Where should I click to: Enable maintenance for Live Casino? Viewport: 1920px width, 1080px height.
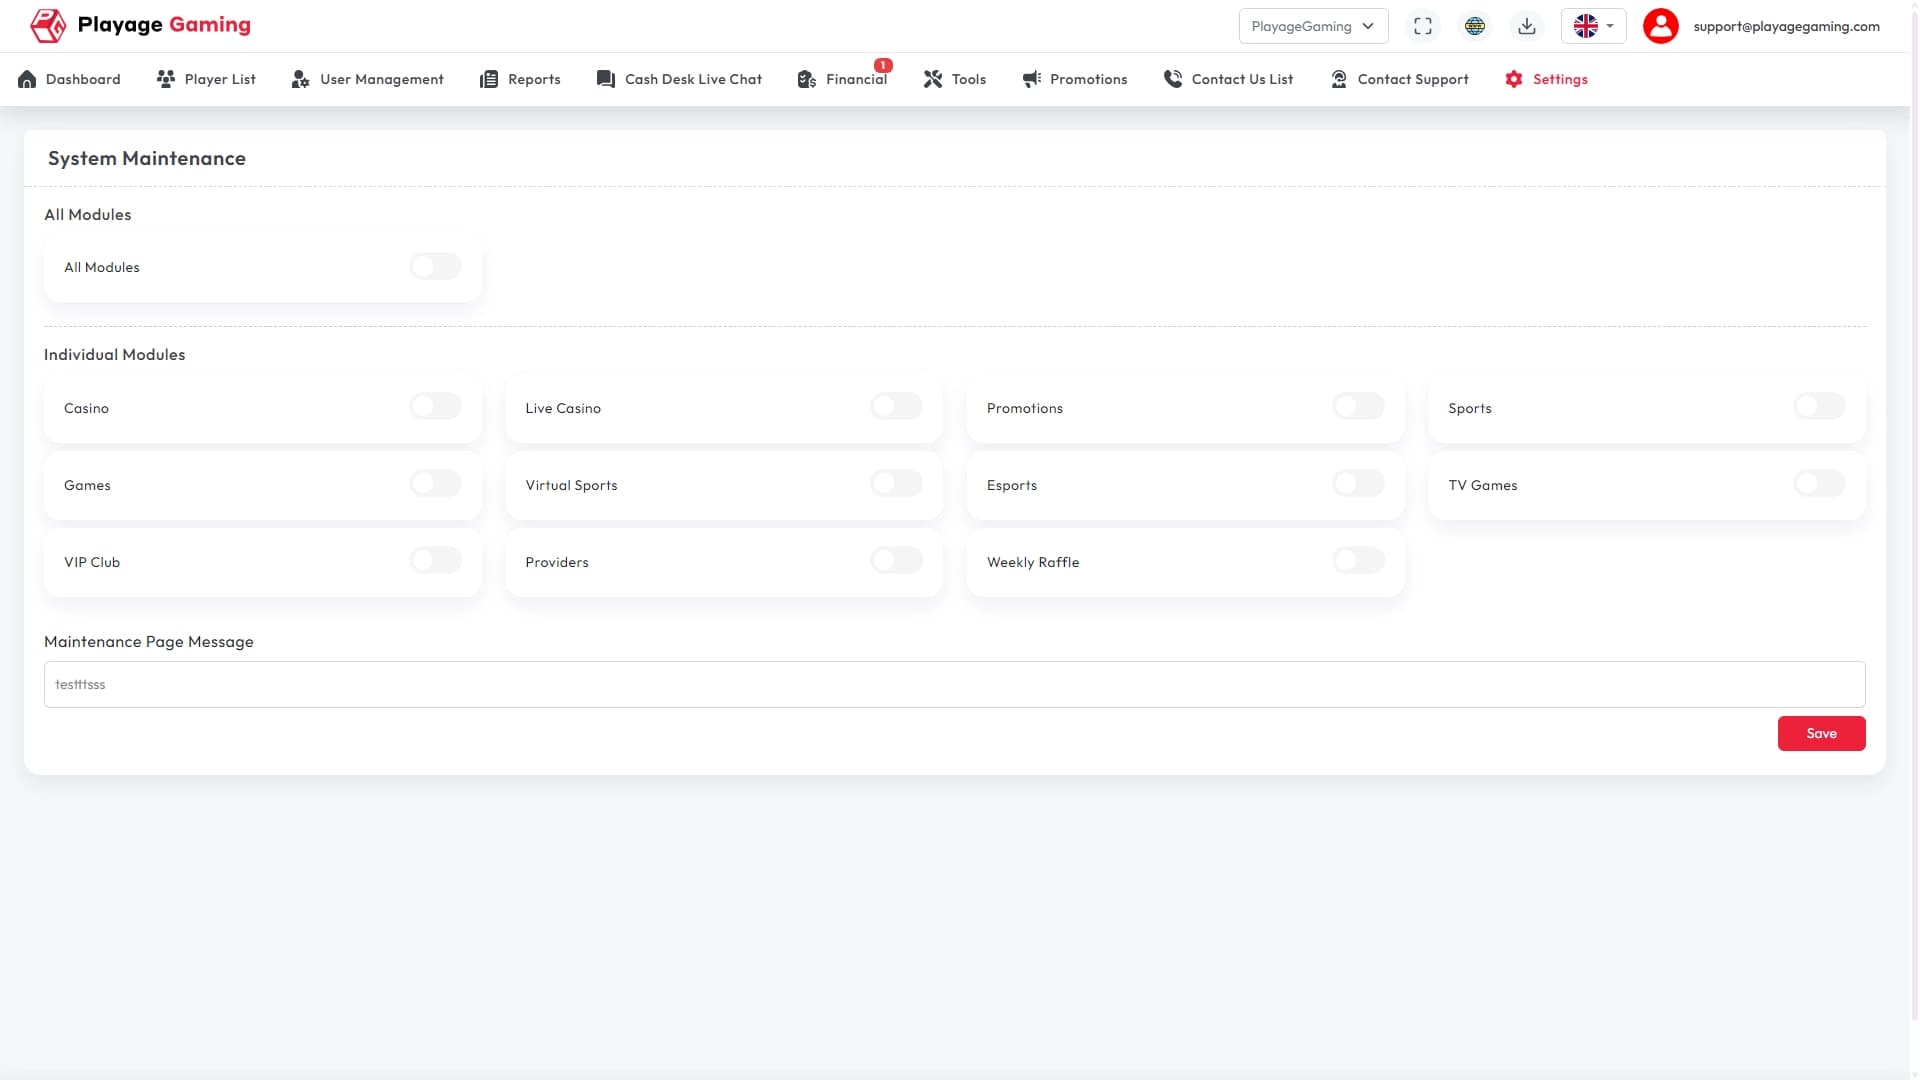896,406
